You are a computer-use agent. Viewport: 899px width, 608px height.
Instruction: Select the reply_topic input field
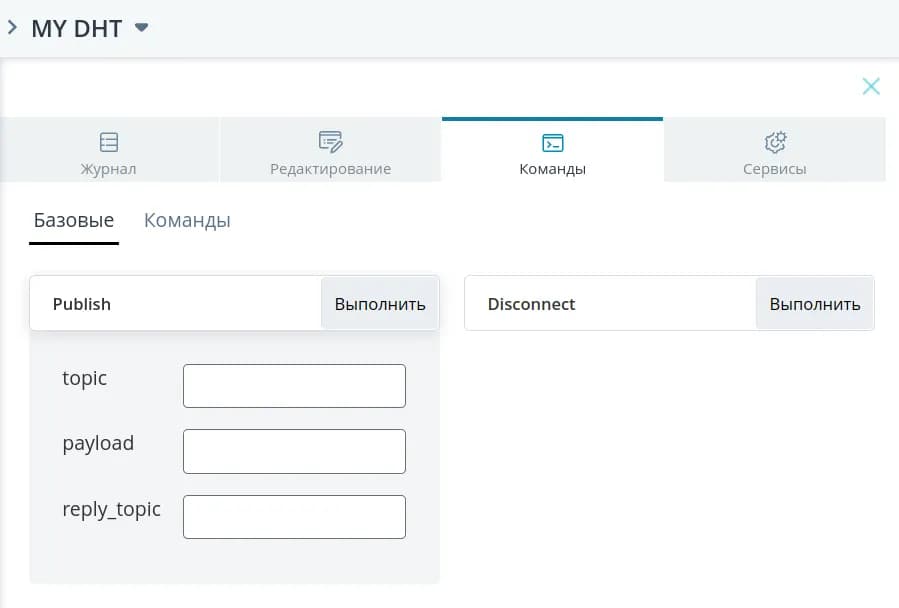pyautogui.click(x=294, y=517)
